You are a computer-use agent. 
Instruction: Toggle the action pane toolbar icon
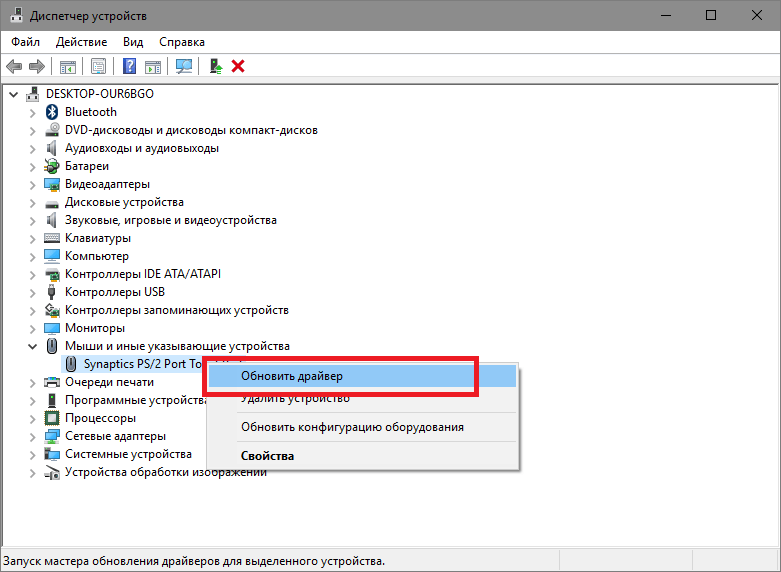pyautogui.click(x=153, y=66)
